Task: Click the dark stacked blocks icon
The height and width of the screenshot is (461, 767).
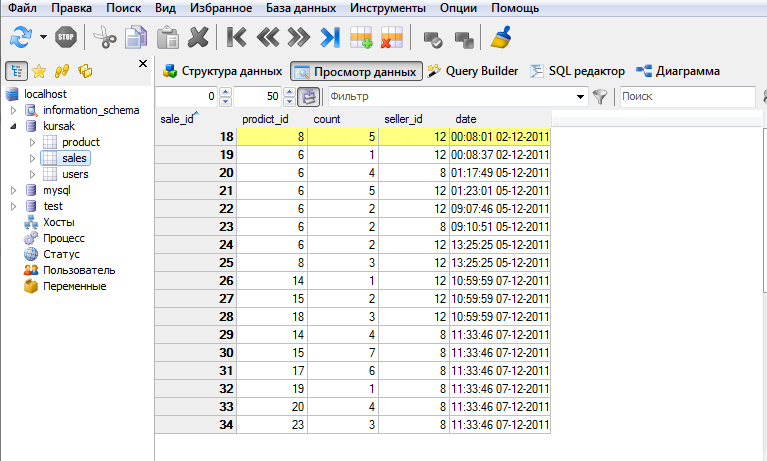Action: click(464, 39)
